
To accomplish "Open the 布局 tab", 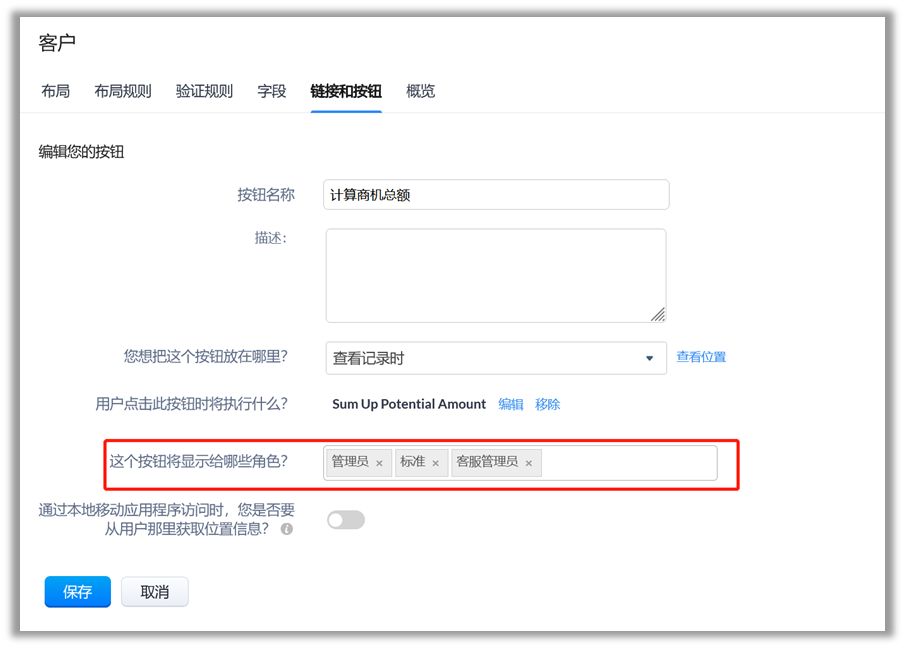I will [x=56, y=91].
